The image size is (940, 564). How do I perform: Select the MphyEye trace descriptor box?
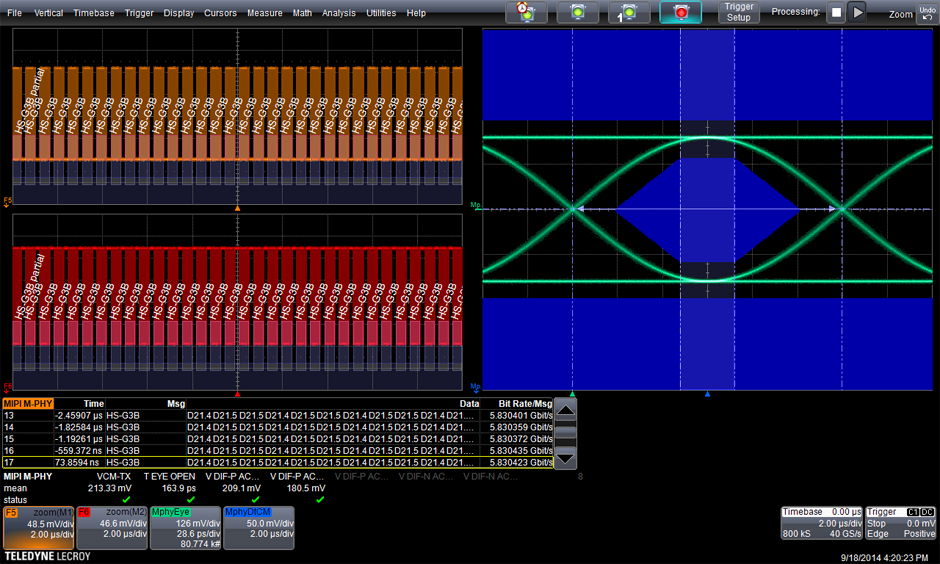pos(184,527)
